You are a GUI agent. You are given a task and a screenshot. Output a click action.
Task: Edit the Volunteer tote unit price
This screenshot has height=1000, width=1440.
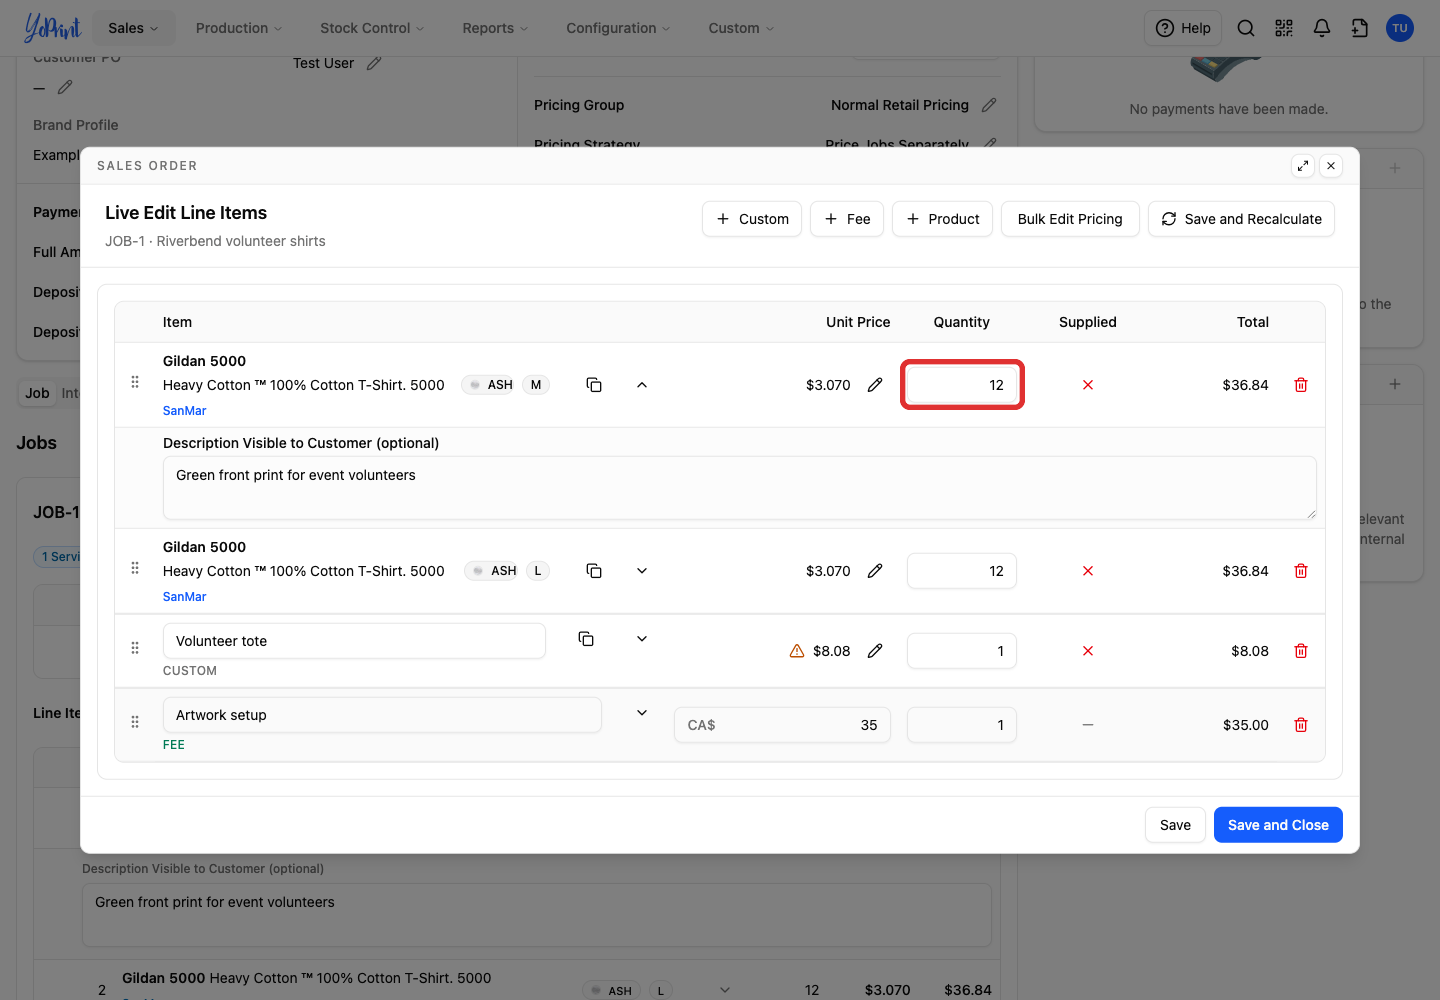[875, 651]
